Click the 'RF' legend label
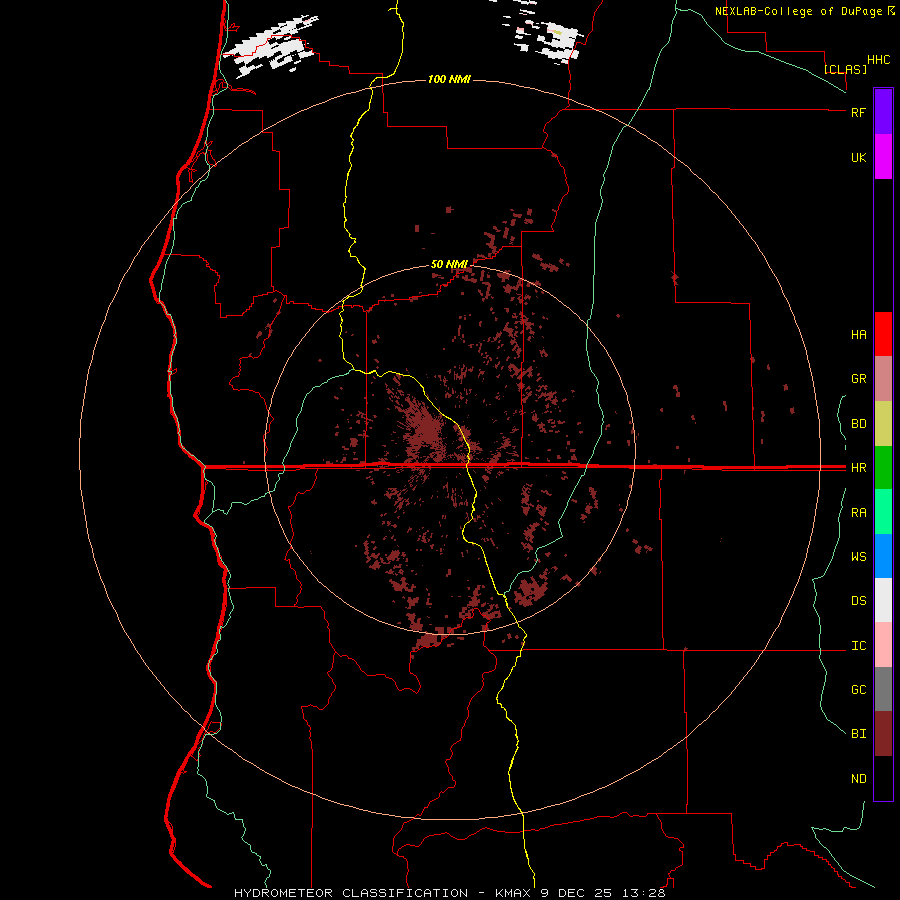The height and width of the screenshot is (900, 900). pyautogui.click(x=858, y=112)
